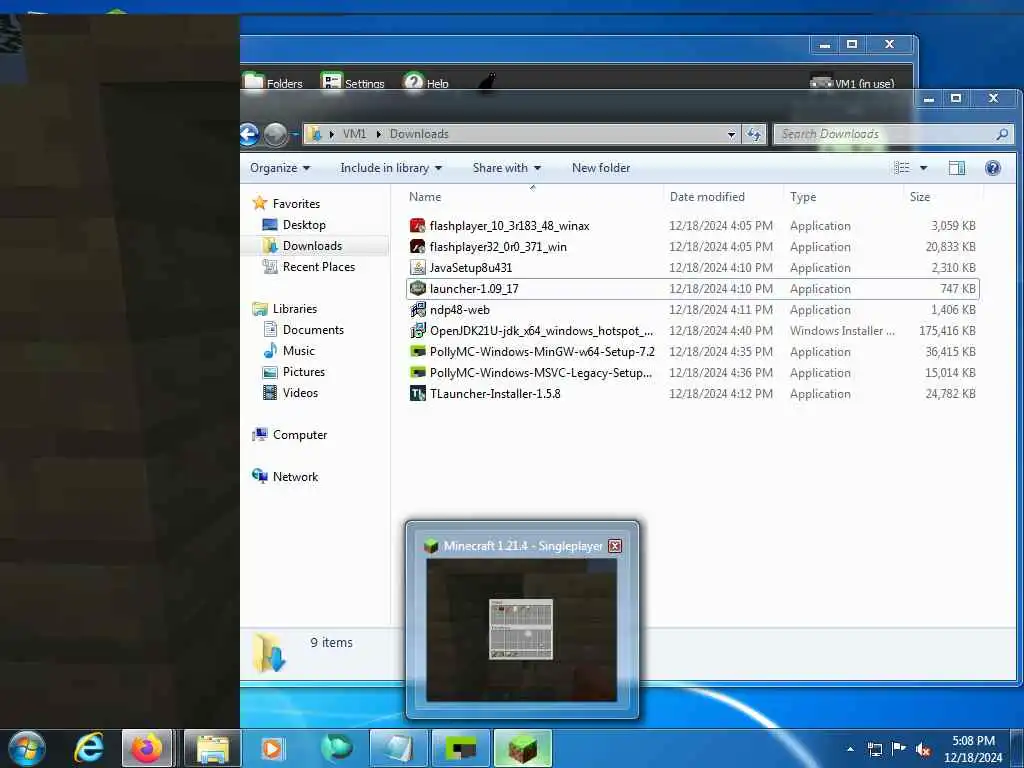The image size is (1024, 768).
Task: Open Windows Explorer taskbar button
Action: (x=212, y=748)
